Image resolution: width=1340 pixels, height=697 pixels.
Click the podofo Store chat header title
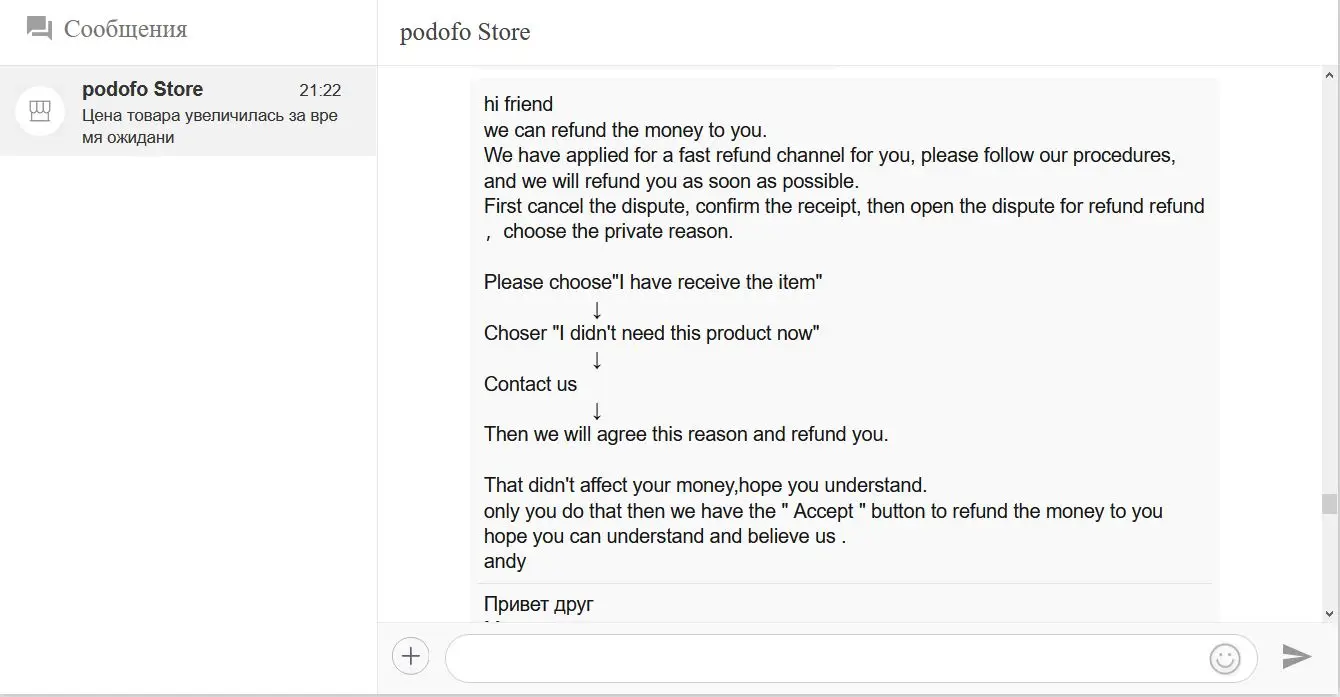tap(465, 33)
